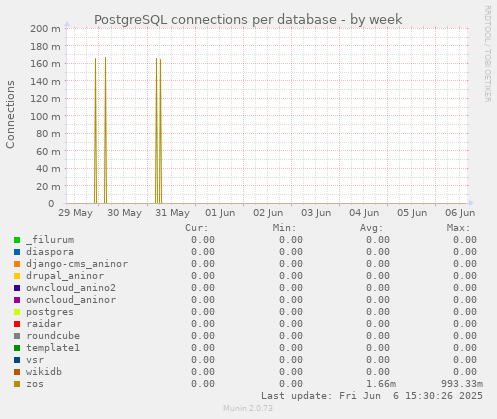This screenshot has width=497, height=419.
Task: Select the wikidb legend label
Action: click(44, 372)
